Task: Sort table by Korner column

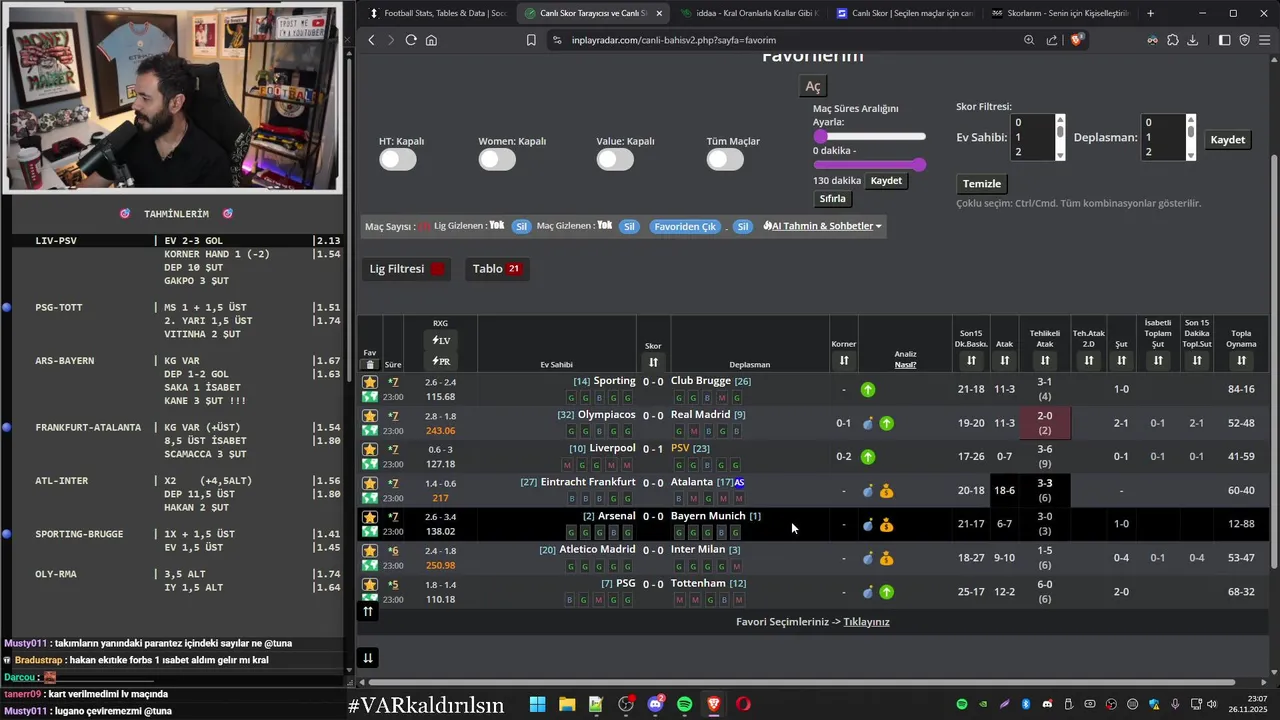Action: (x=844, y=360)
